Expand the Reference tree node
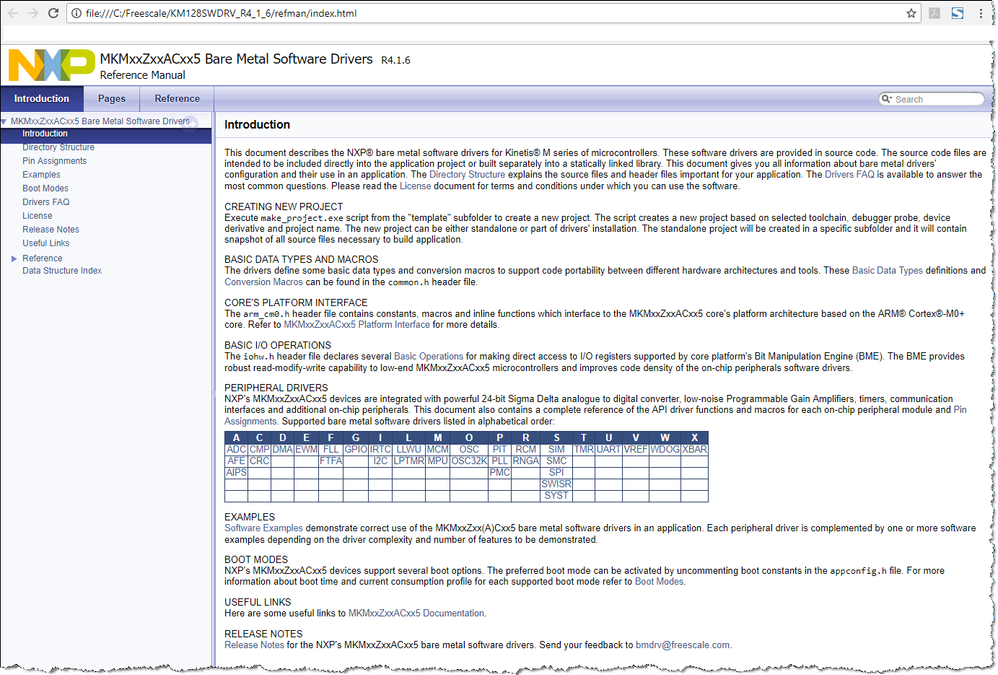 point(14,258)
